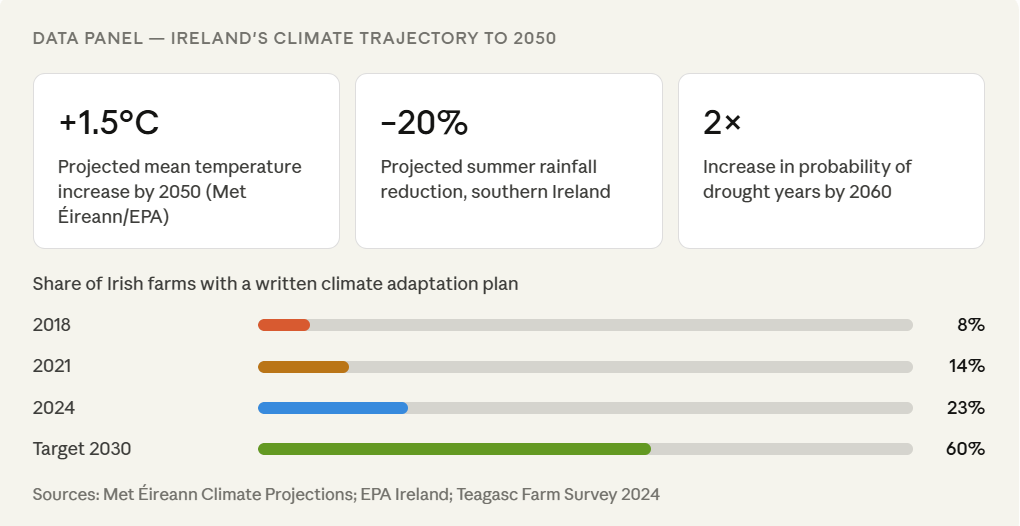
Task: Select the +1.5°C statistic value
Action: [x=109, y=123]
